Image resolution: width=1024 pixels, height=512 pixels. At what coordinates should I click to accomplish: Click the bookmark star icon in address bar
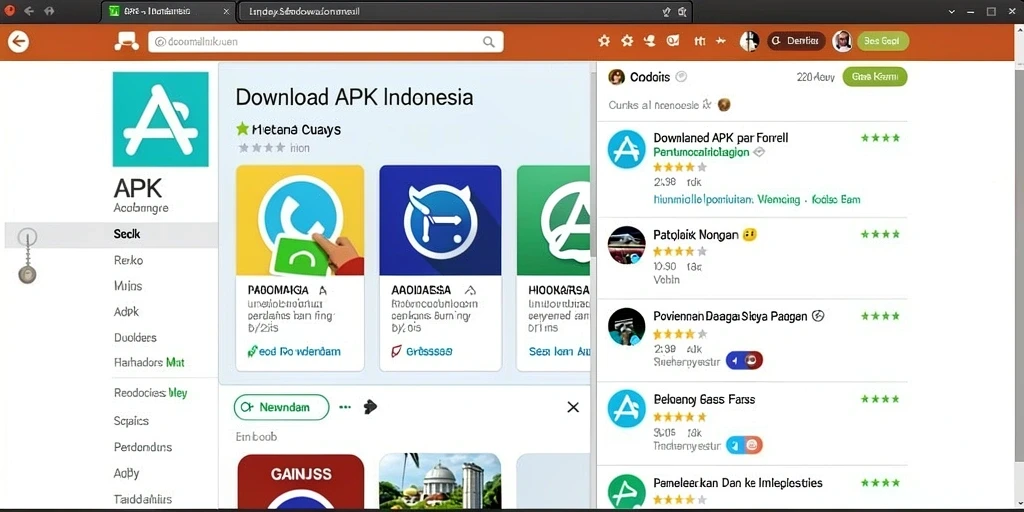pos(665,12)
